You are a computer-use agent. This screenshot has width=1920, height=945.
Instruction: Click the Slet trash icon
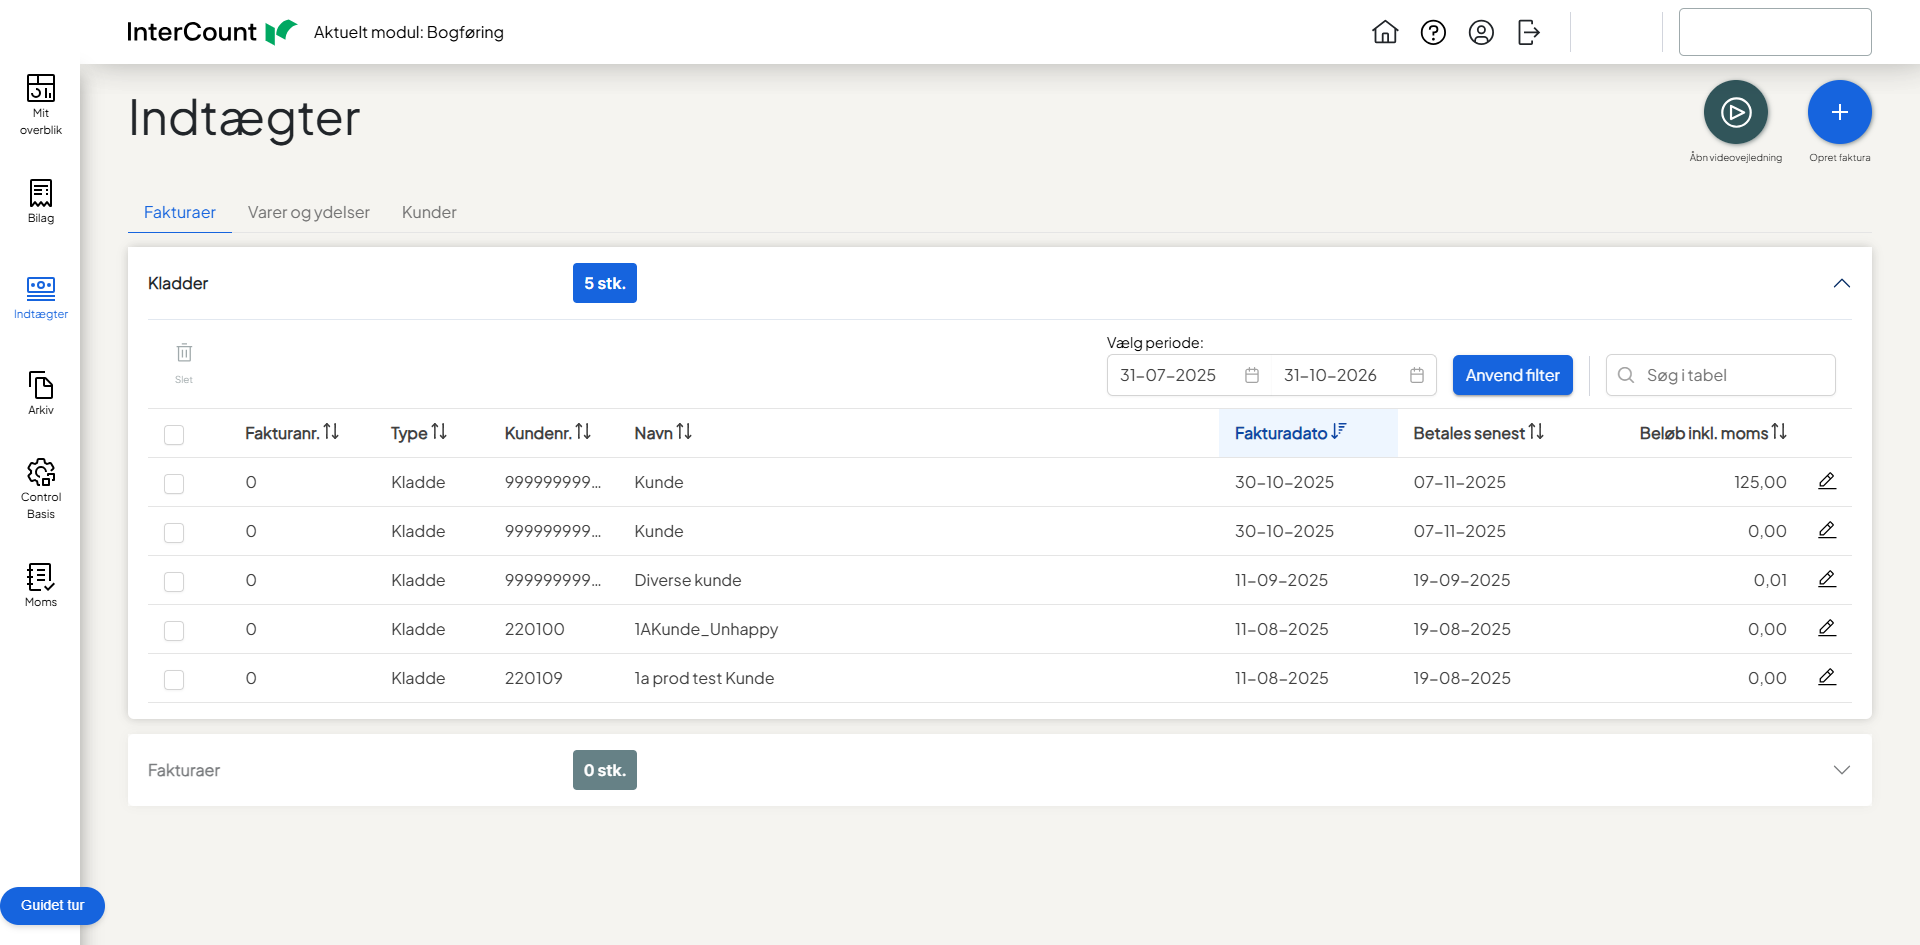tap(184, 354)
